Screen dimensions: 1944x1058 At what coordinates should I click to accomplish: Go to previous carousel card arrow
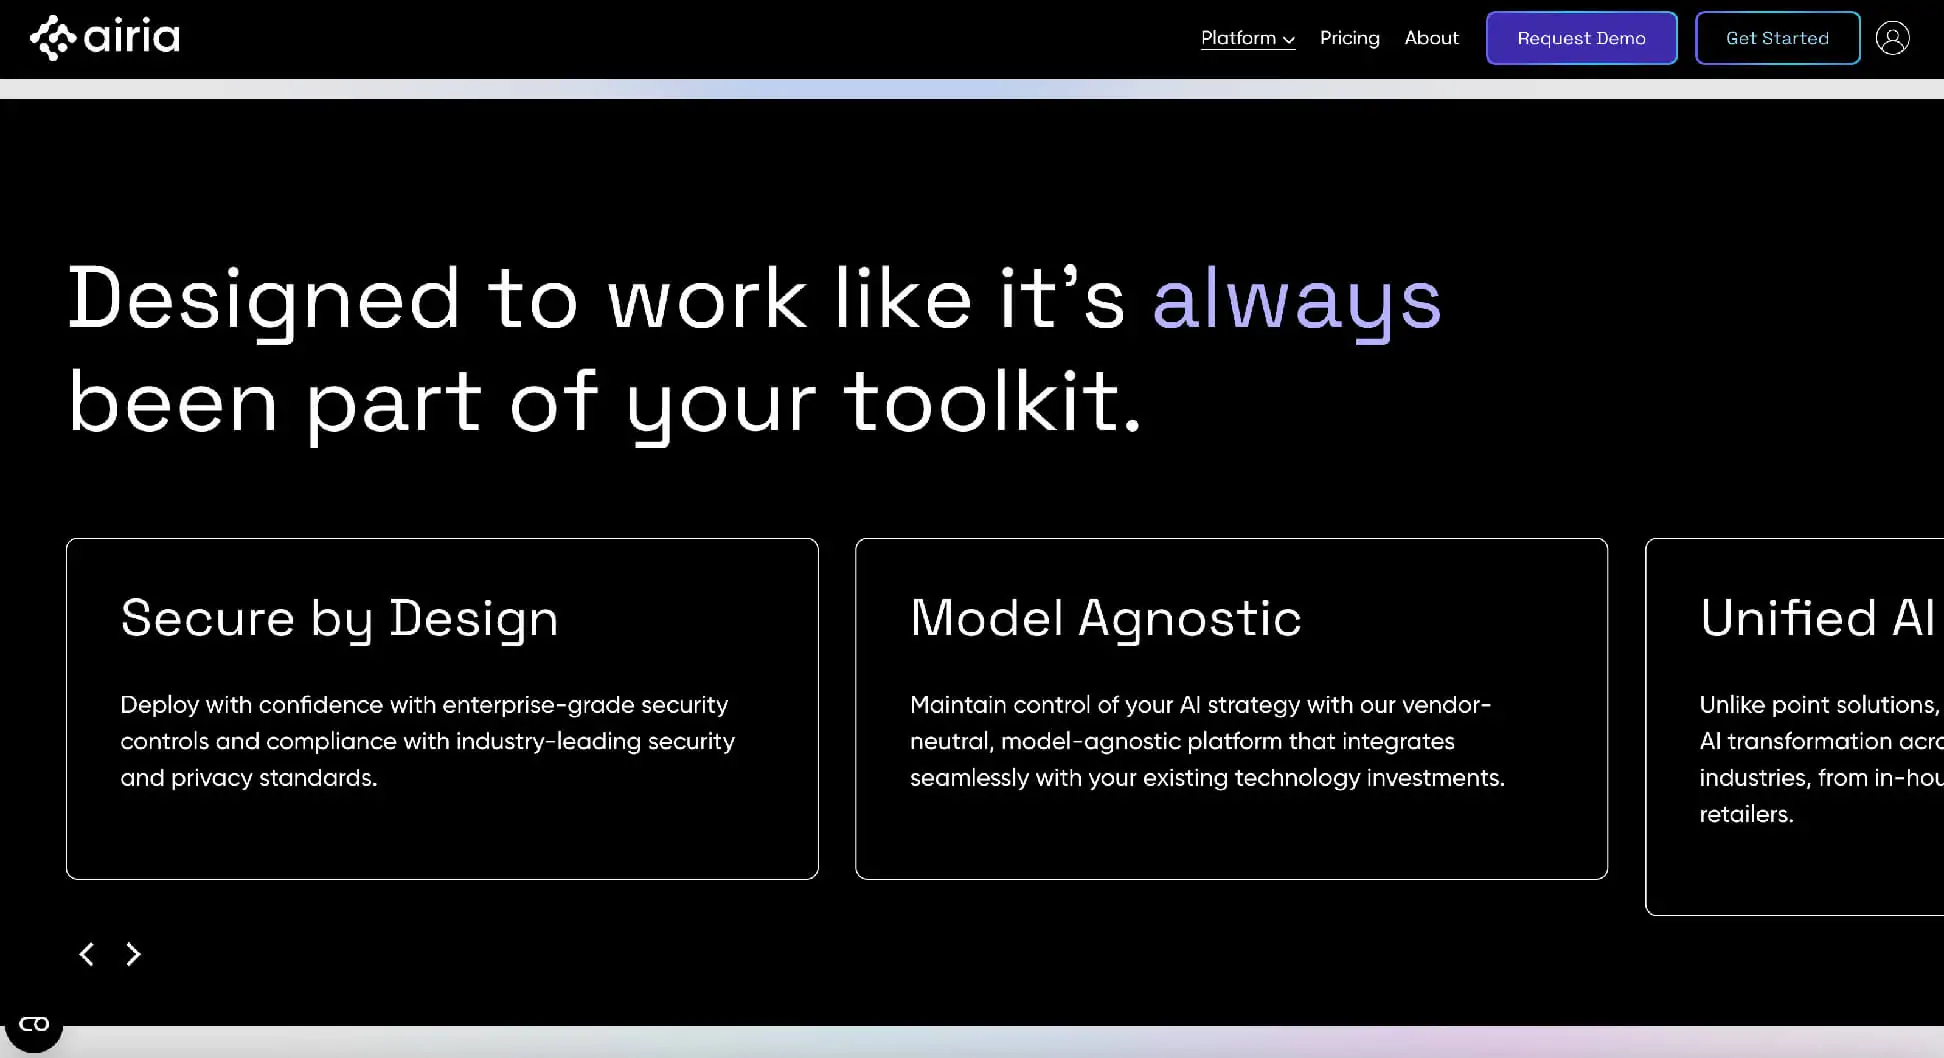87,954
